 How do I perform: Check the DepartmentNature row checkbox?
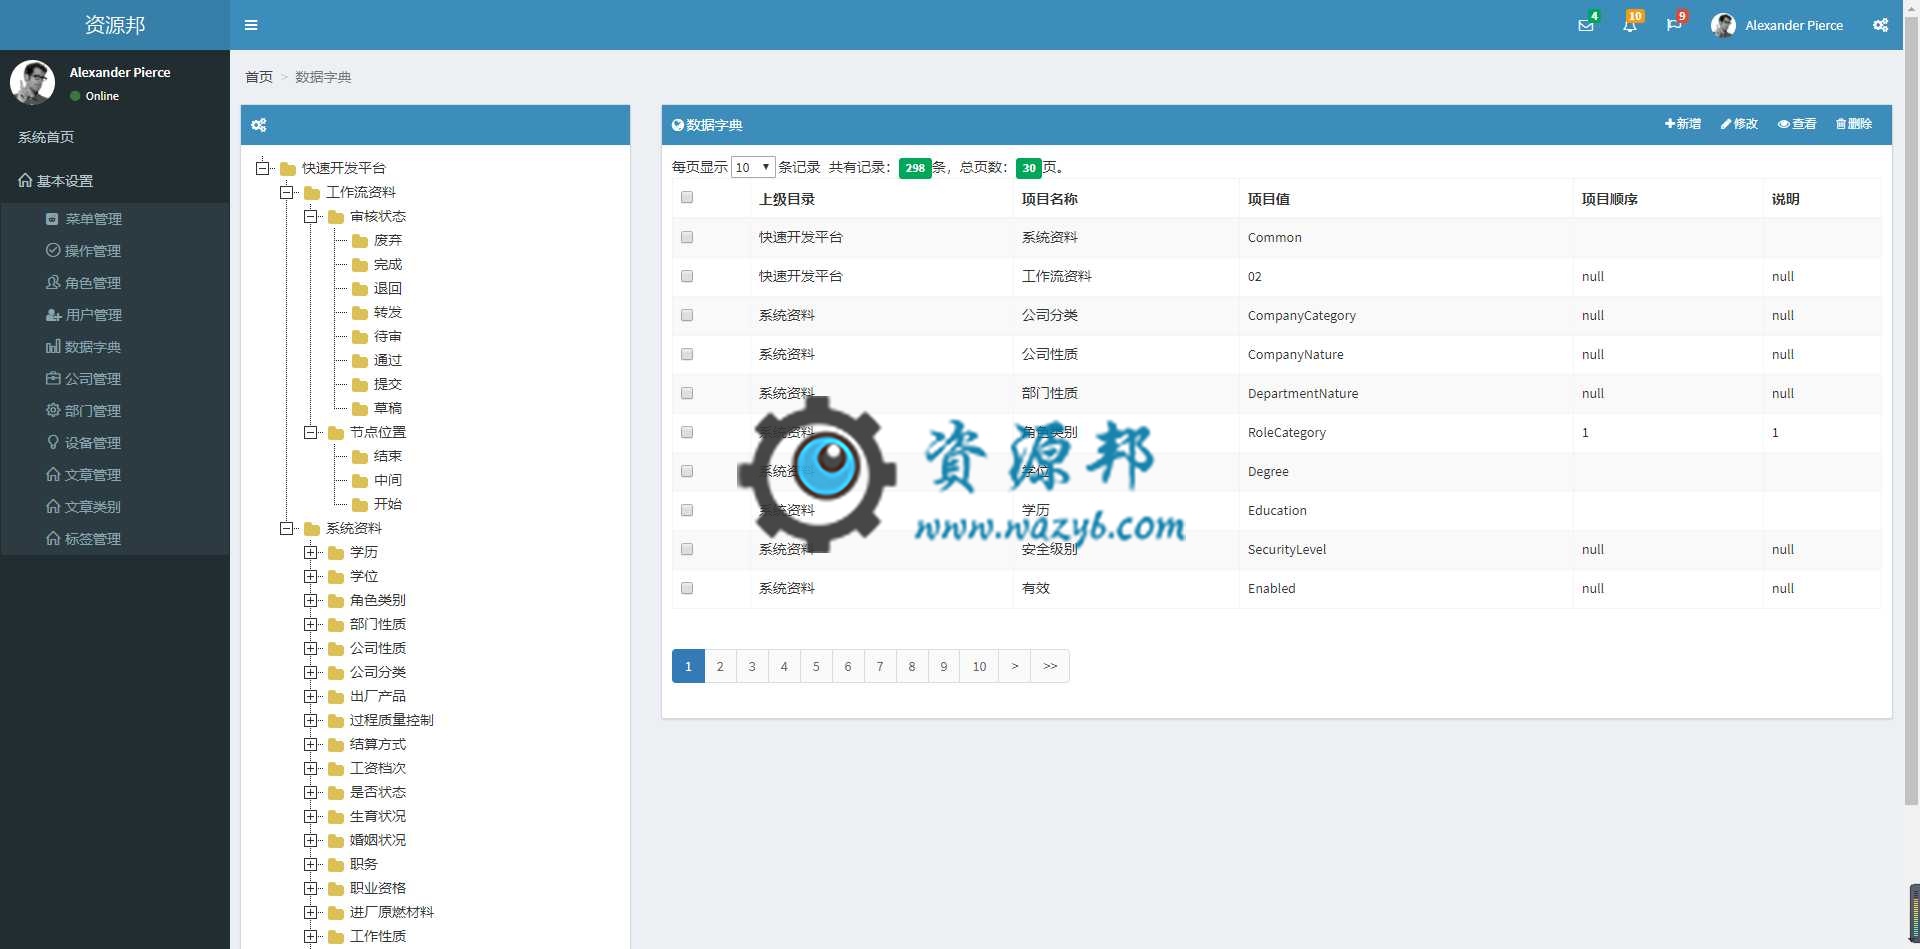tap(687, 393)
